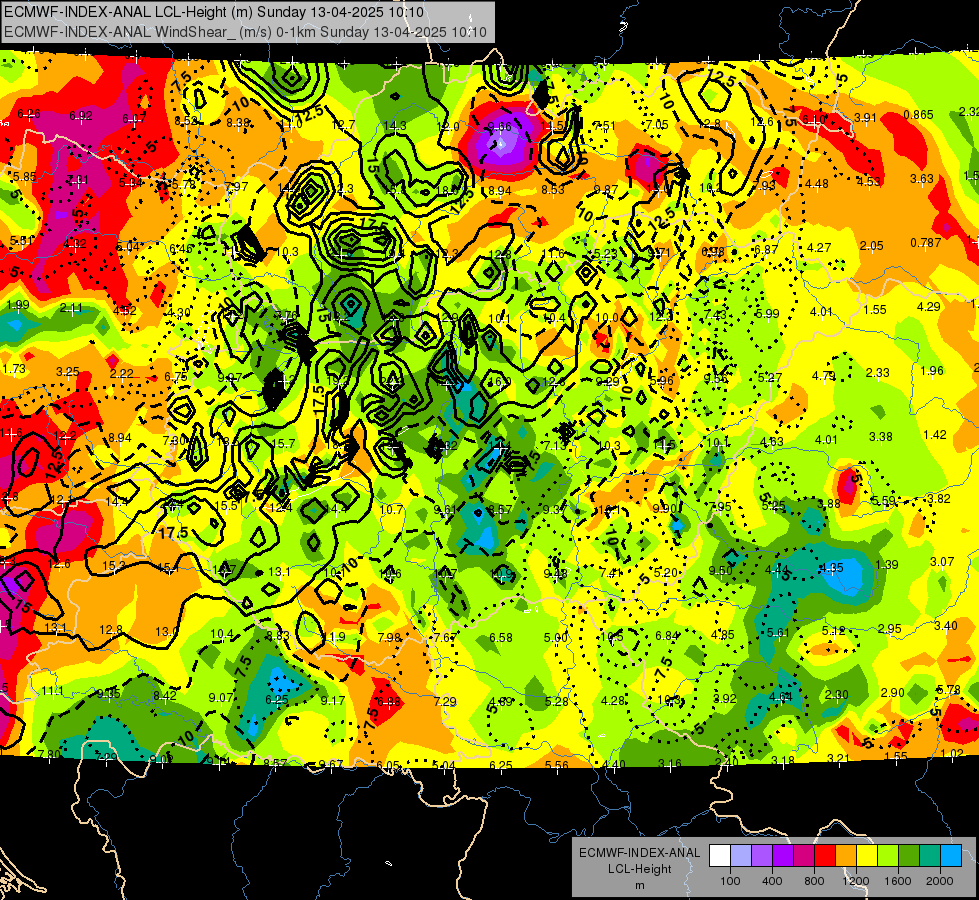
Task: Click the map value 3.40
Action: pos(945,625)
